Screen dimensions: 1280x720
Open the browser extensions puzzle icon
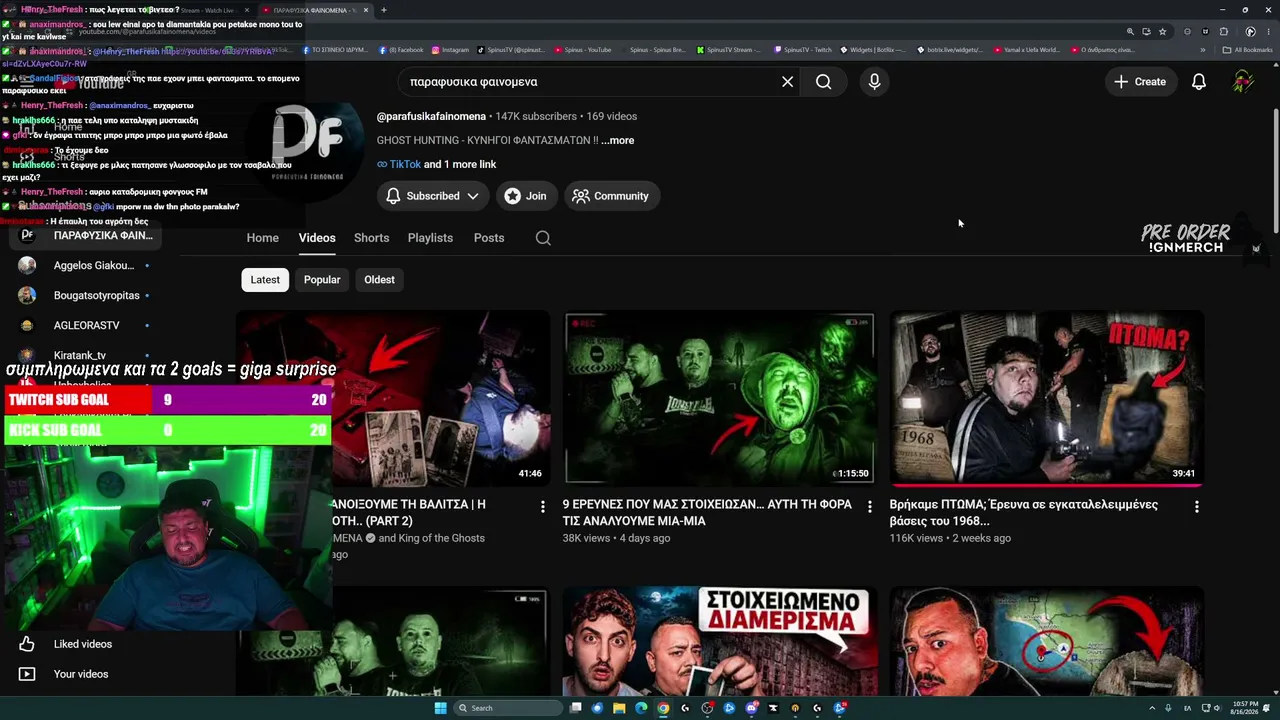1223,31
